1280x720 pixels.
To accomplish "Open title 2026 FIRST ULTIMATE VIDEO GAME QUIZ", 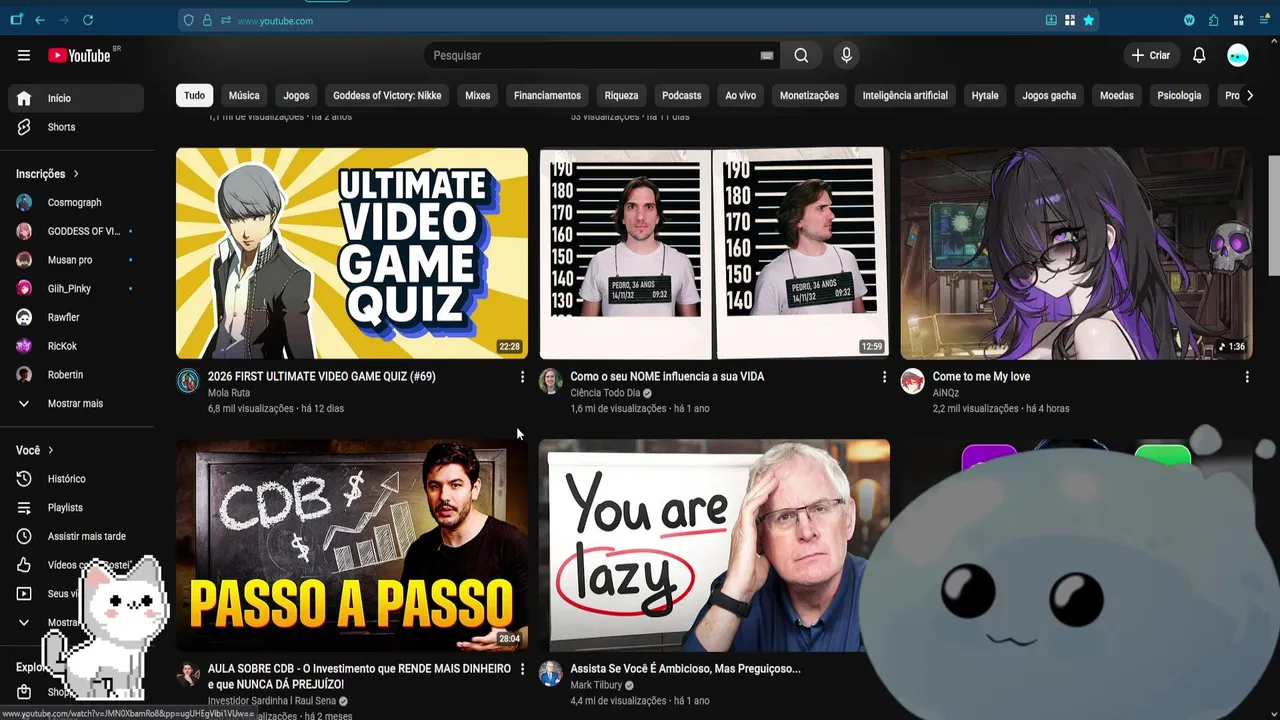I will point(321,377).
